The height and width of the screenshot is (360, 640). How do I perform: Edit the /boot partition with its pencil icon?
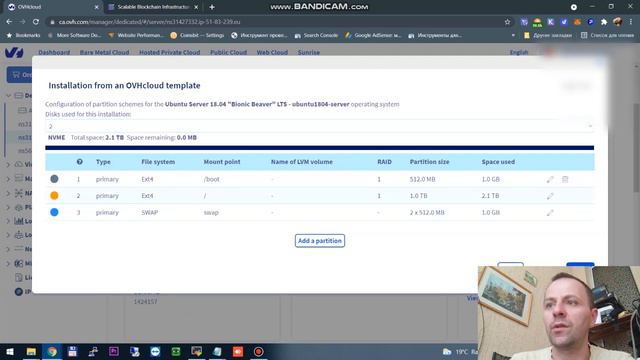pos(550,179)
